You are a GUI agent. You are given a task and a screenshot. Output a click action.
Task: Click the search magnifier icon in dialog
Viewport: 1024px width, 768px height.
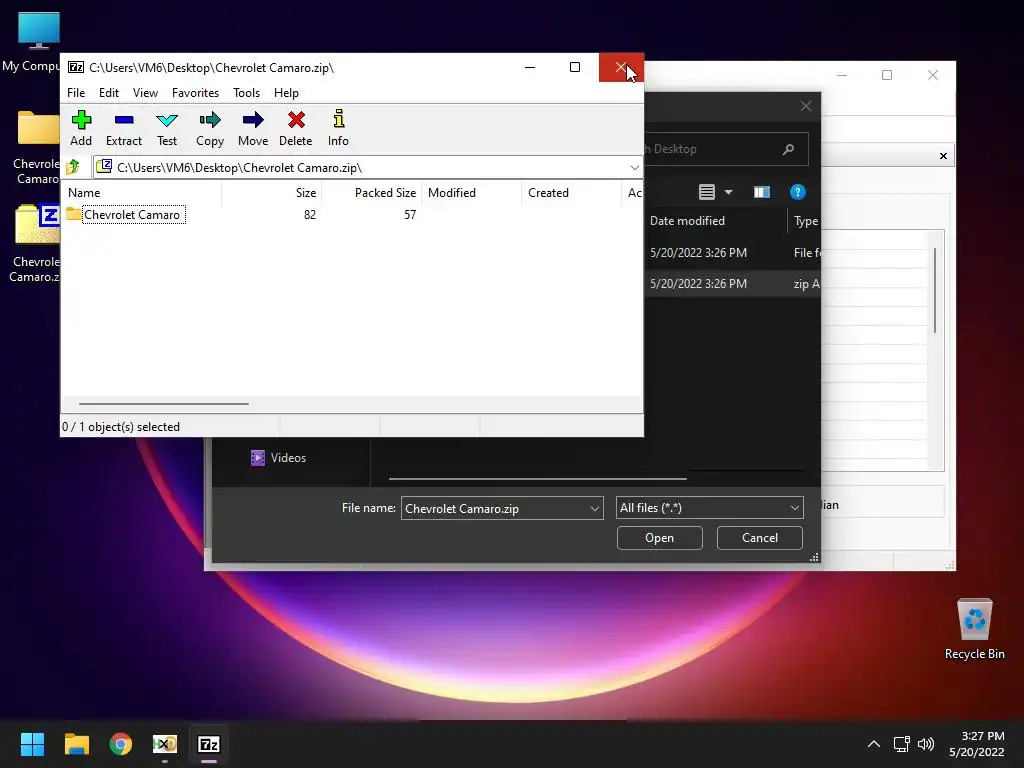[x=788, y=149]
